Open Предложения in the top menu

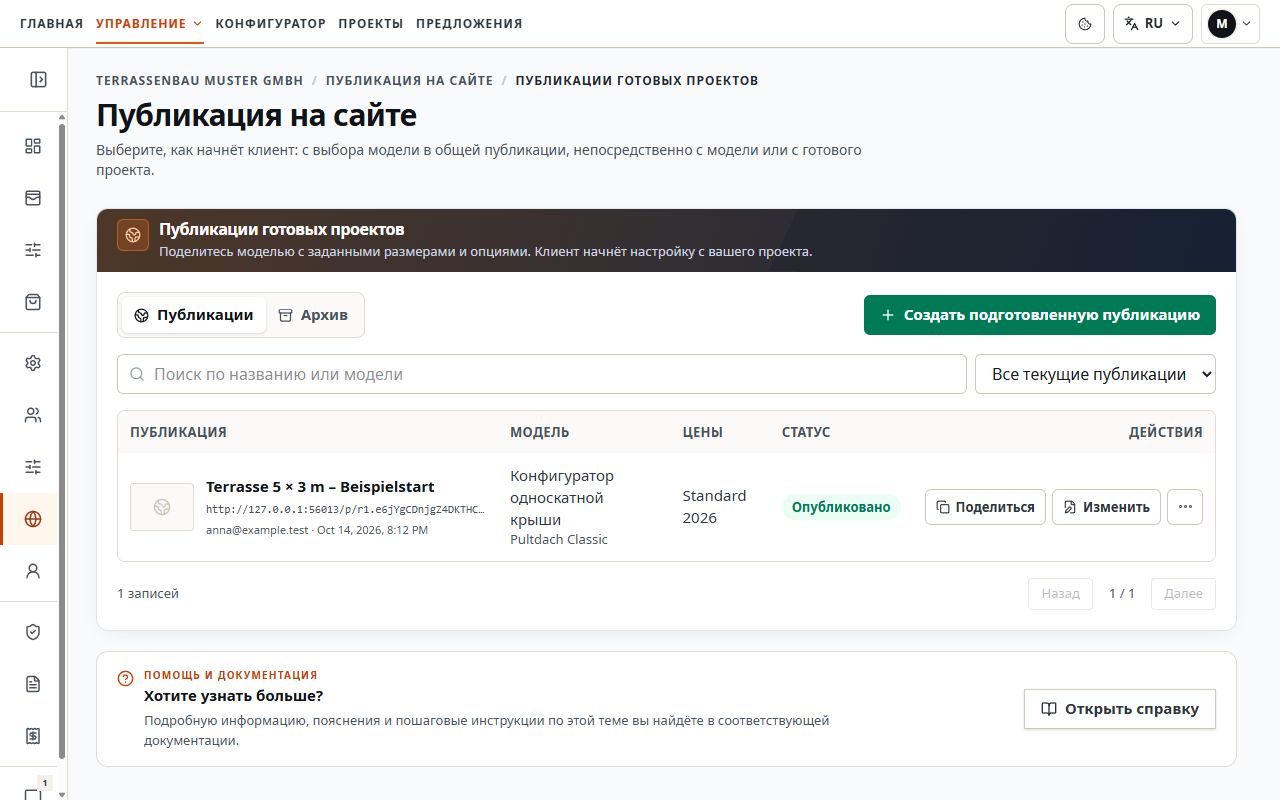(x=469, y=23)
